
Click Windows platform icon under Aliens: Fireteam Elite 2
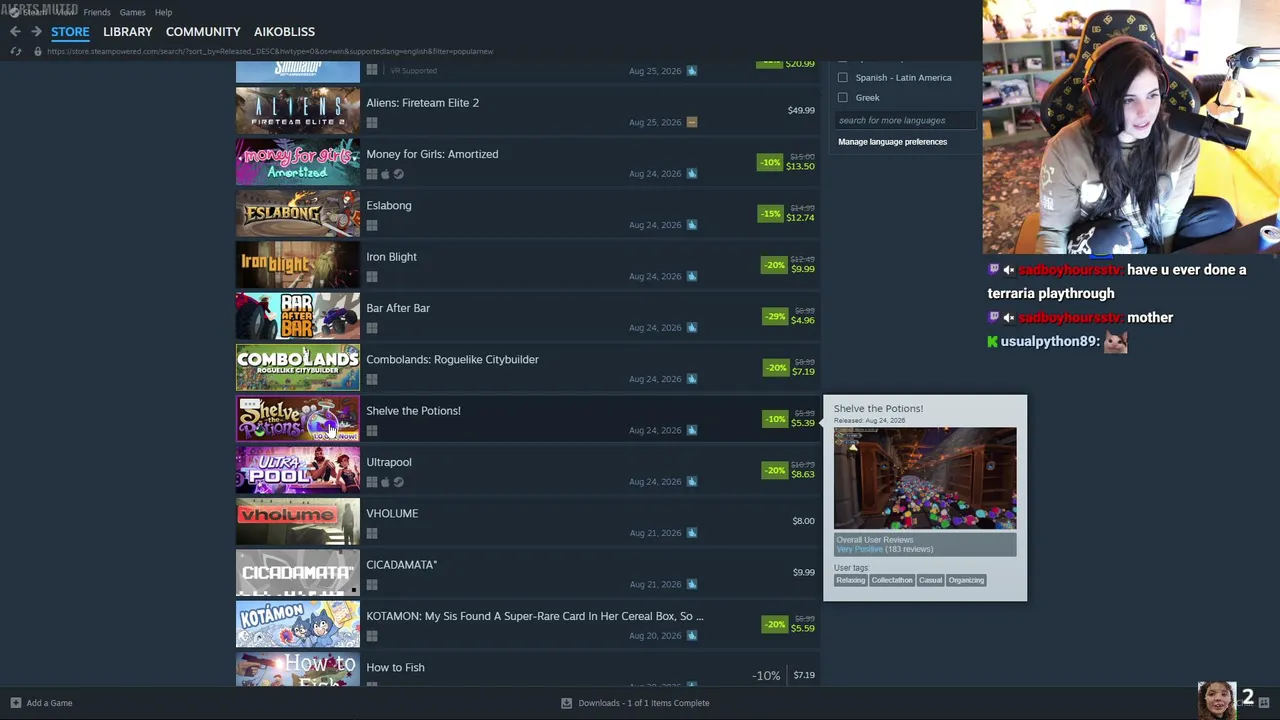372,123
